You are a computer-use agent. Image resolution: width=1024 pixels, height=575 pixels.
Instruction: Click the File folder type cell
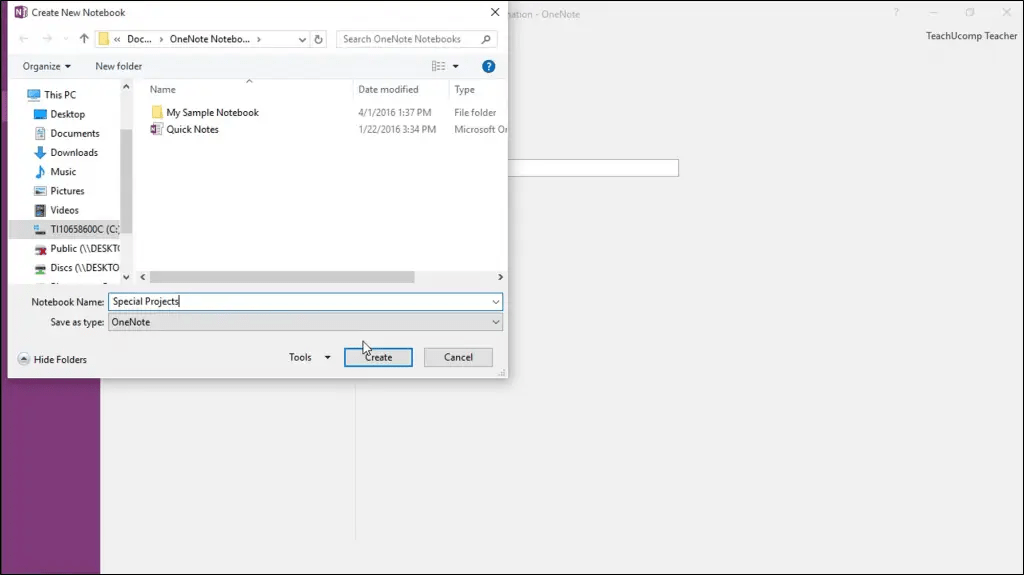pos(475,112)
